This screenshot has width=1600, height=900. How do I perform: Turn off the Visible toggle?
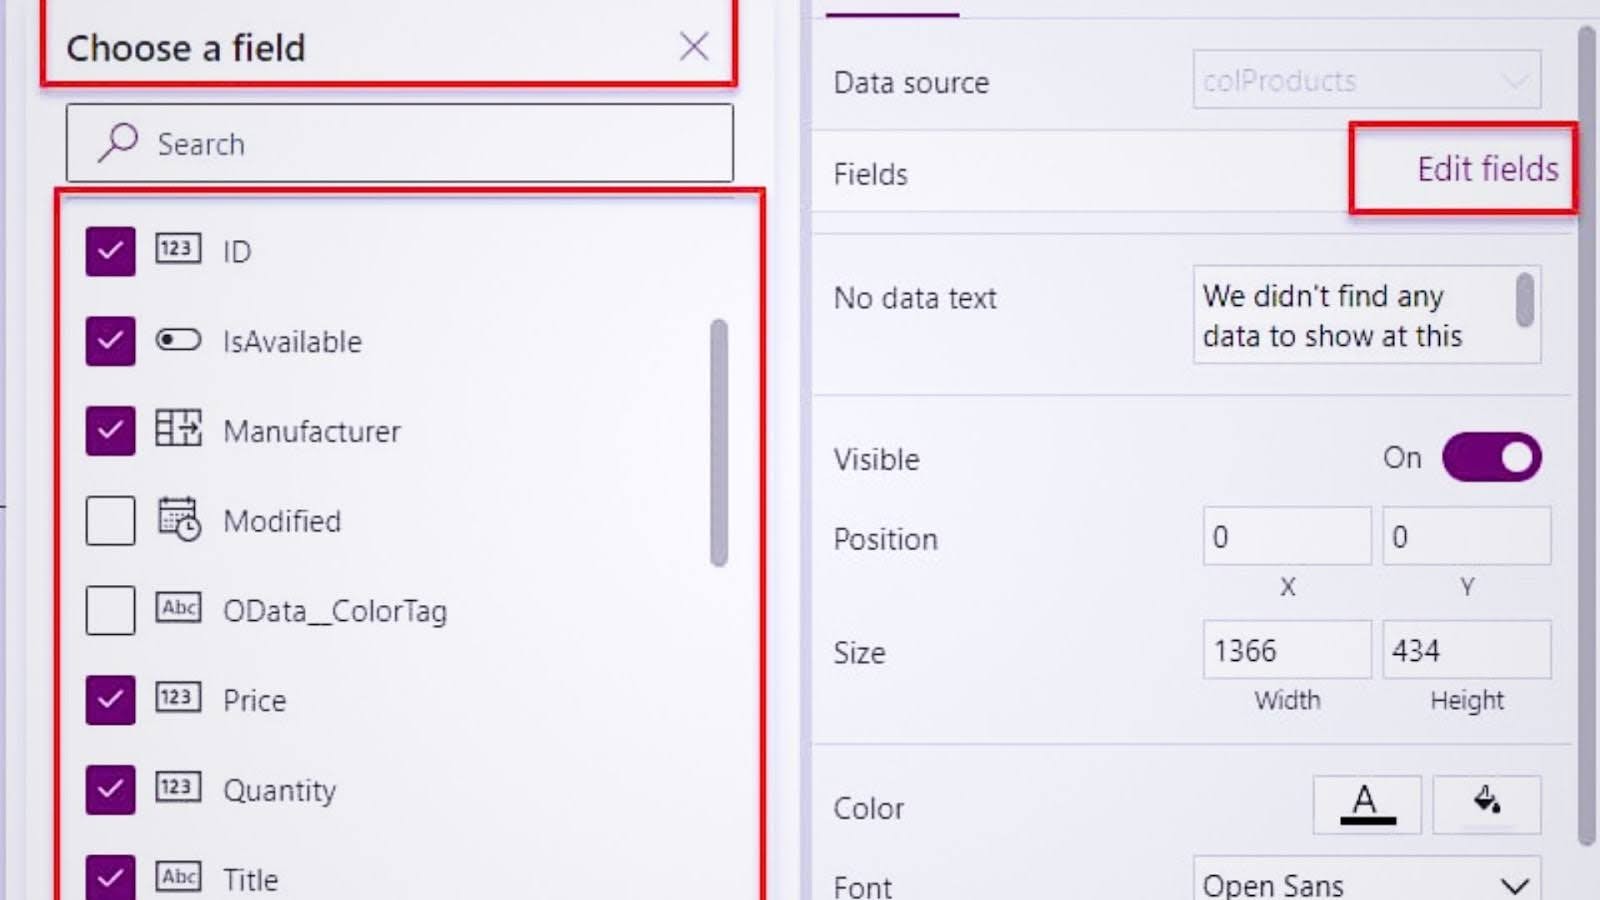[x=1491, y=456]
